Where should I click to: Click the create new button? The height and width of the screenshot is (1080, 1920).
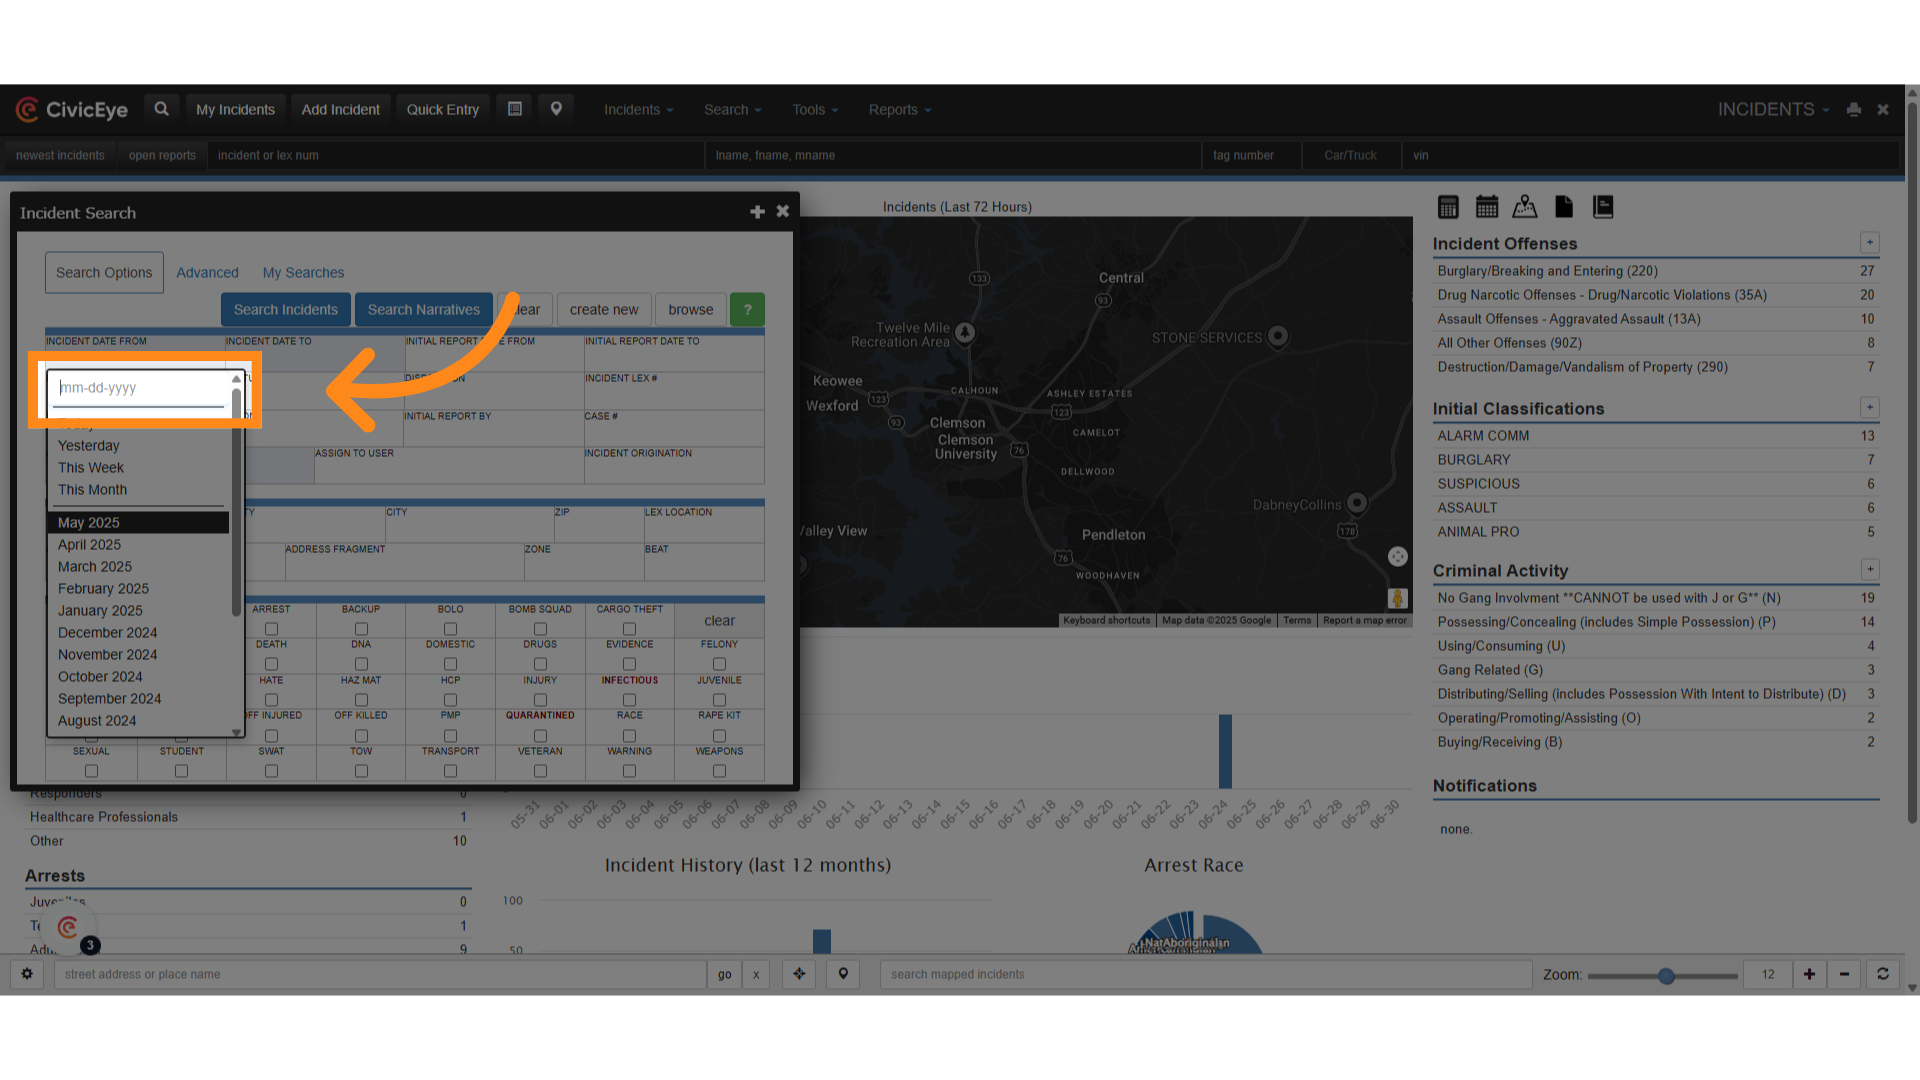point(604,310)
